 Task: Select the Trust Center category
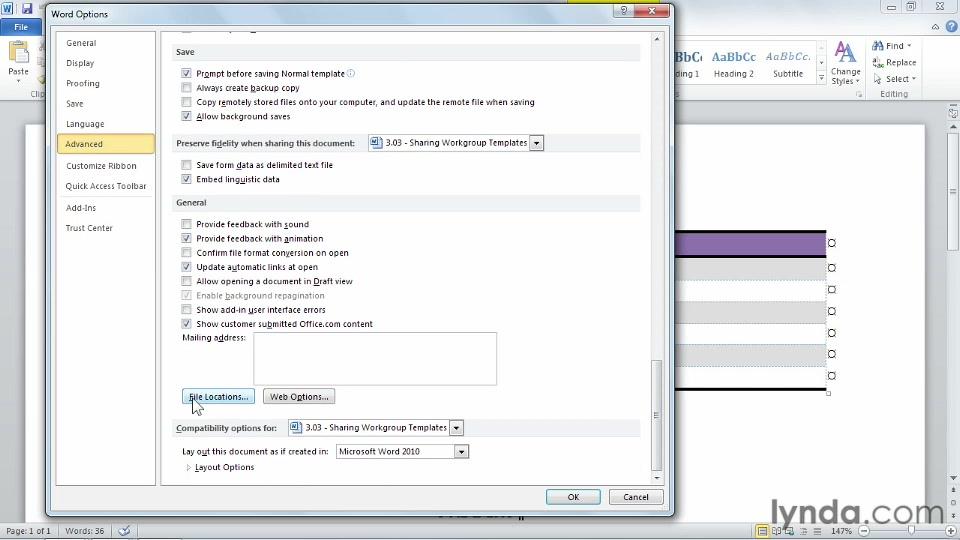[x=105, y=228]
